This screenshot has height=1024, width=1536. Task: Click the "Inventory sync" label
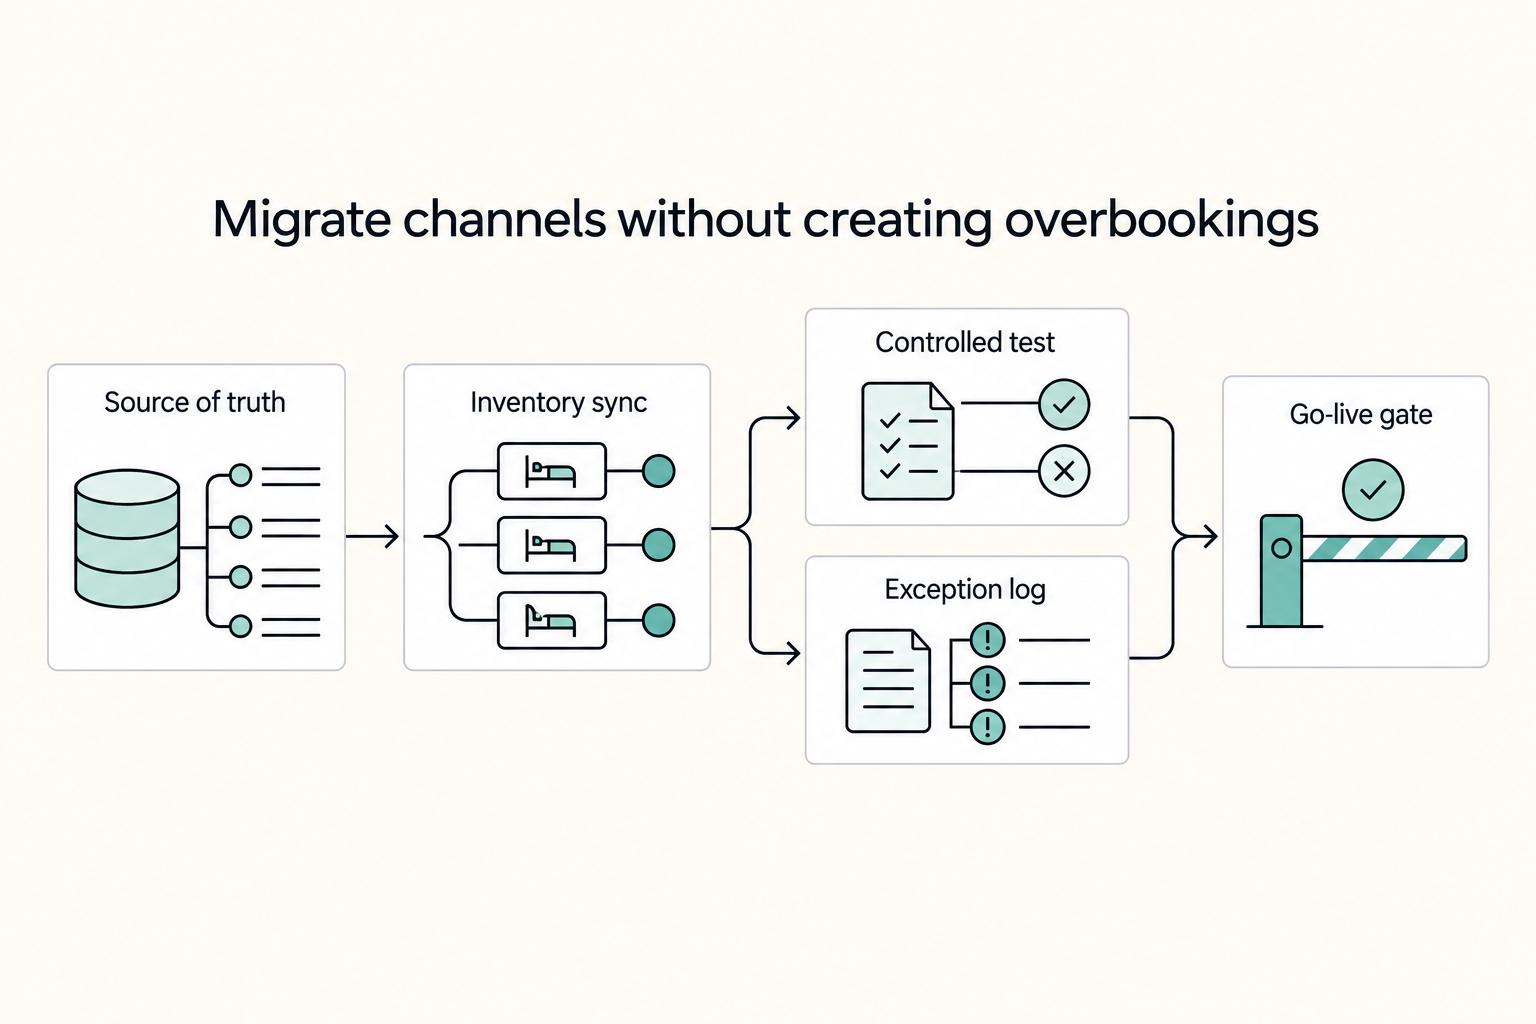click(558, 403)
